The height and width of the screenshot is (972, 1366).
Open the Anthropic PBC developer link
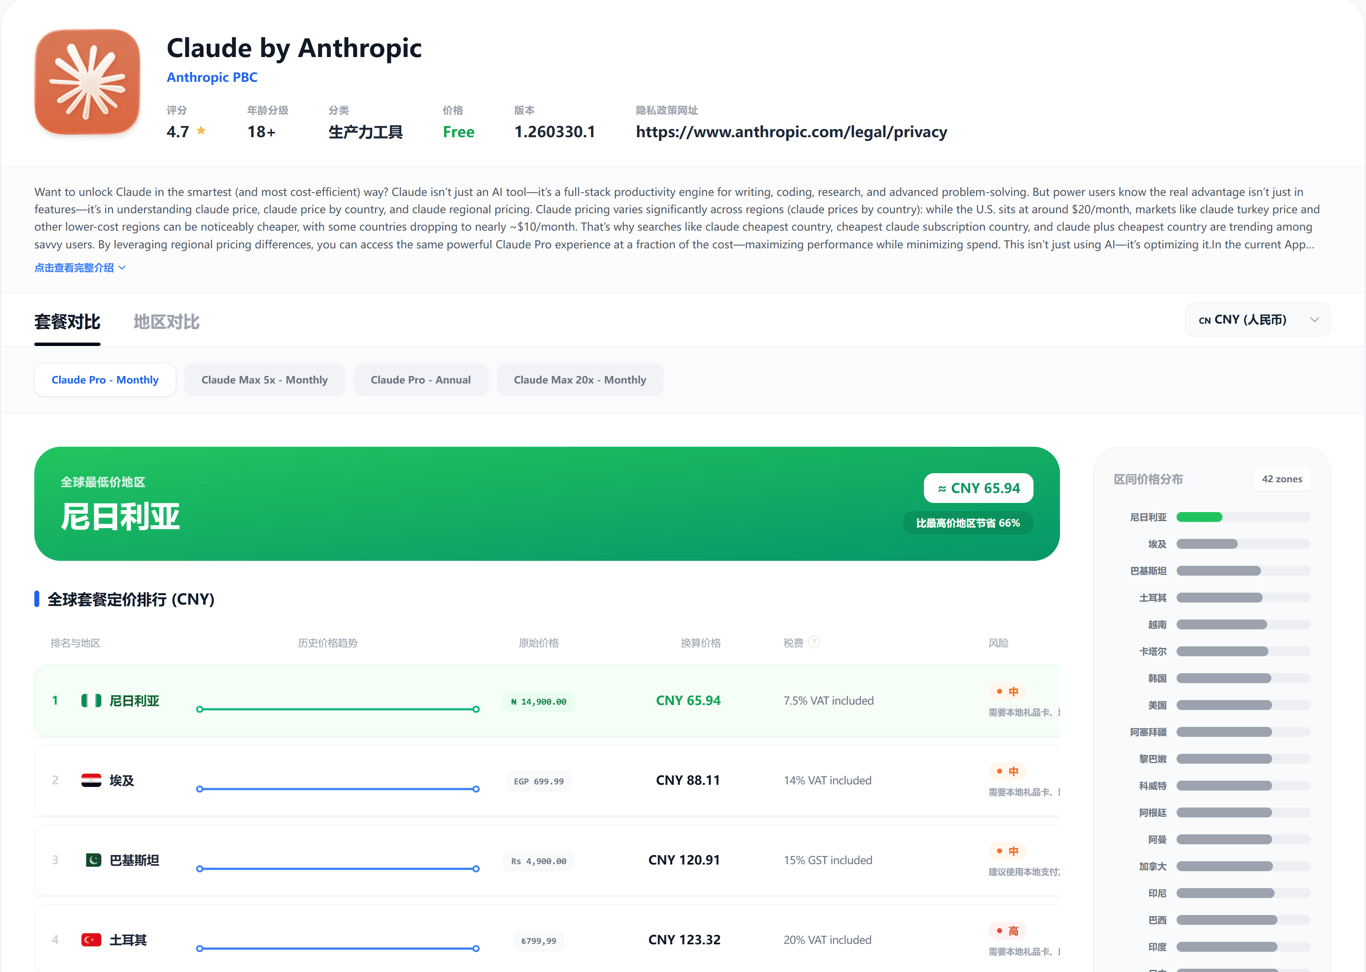coord(212,77)
